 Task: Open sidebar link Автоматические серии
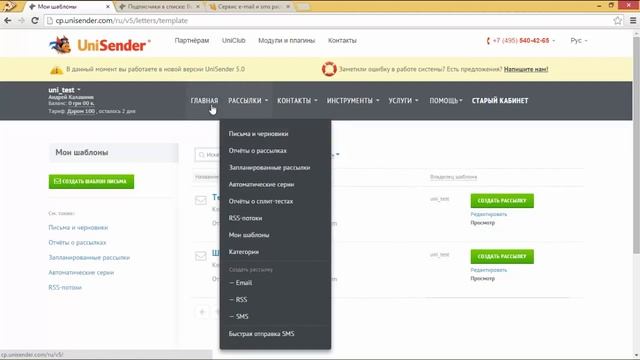pos(81,272)
